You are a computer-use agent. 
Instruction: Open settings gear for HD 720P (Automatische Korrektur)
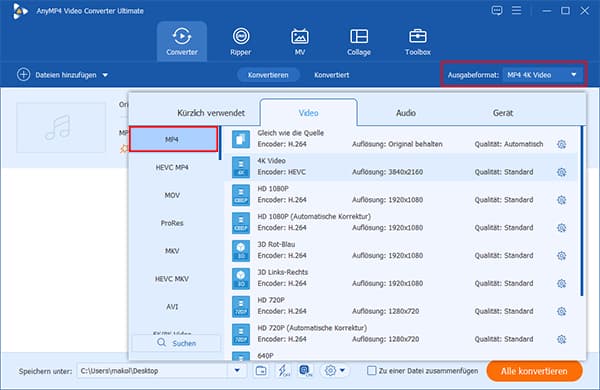(x=561, y=339)
